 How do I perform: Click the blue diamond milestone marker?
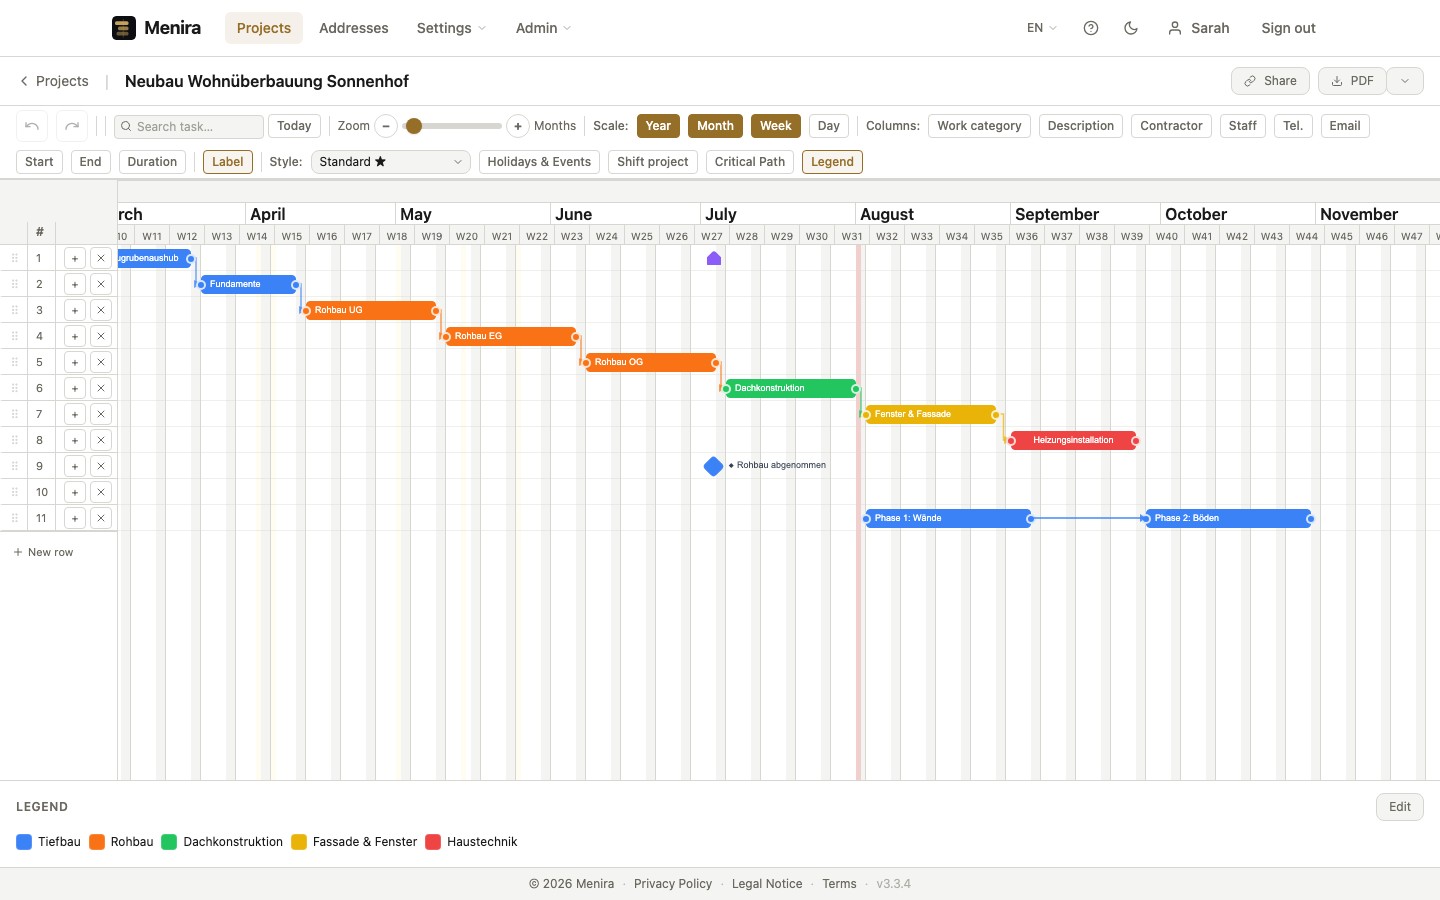pos(713,466)
